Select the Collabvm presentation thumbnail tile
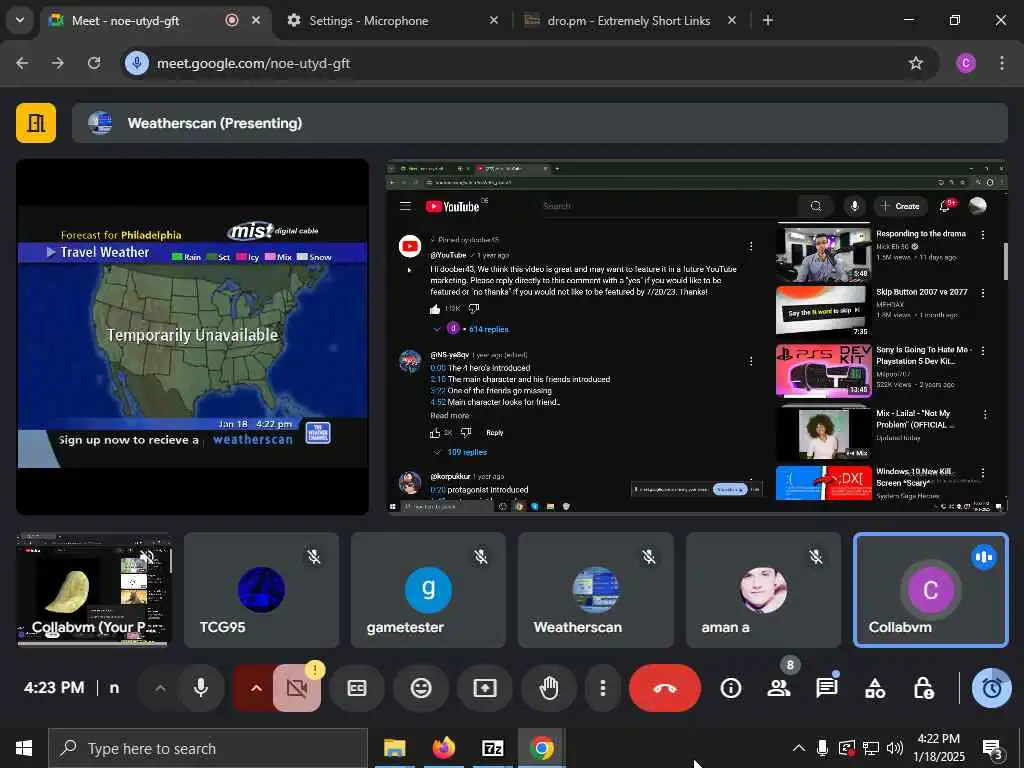Screen dimensions: 1024x768 coord(95,590)
